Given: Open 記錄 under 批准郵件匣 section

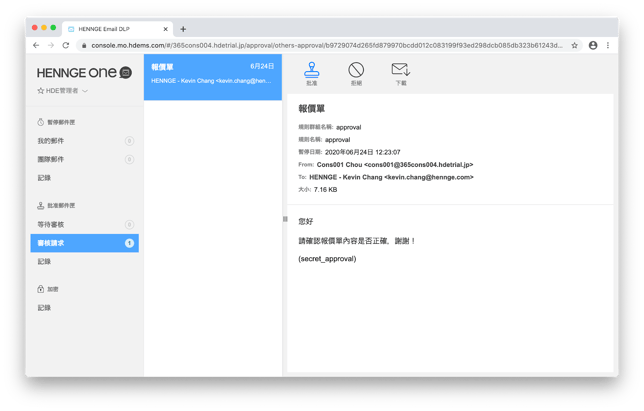Looking at the screenshot, I should coord(85,262).
